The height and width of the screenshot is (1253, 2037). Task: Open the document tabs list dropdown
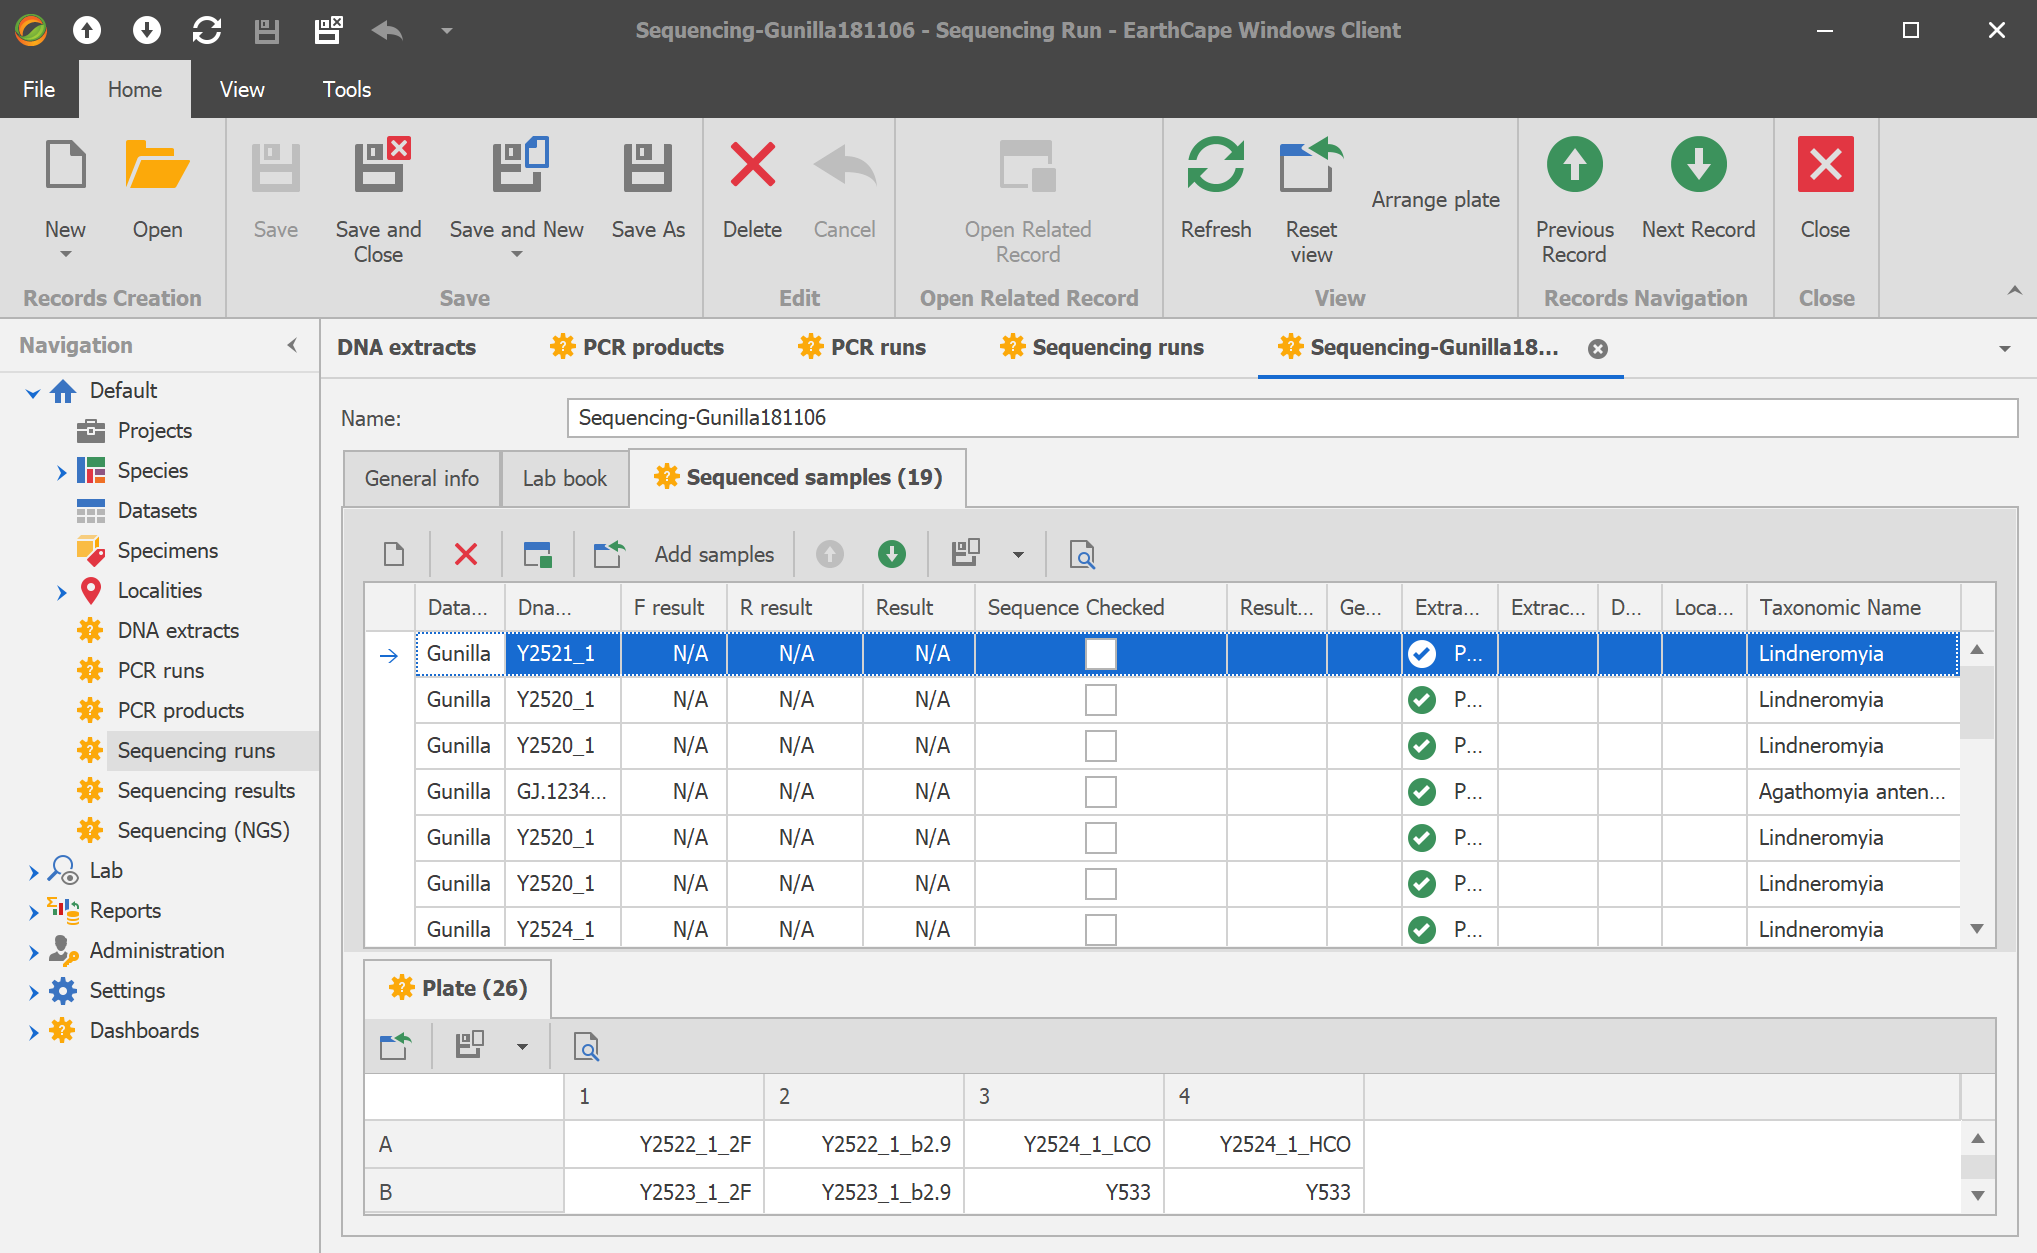click(x=2005, y=349)
